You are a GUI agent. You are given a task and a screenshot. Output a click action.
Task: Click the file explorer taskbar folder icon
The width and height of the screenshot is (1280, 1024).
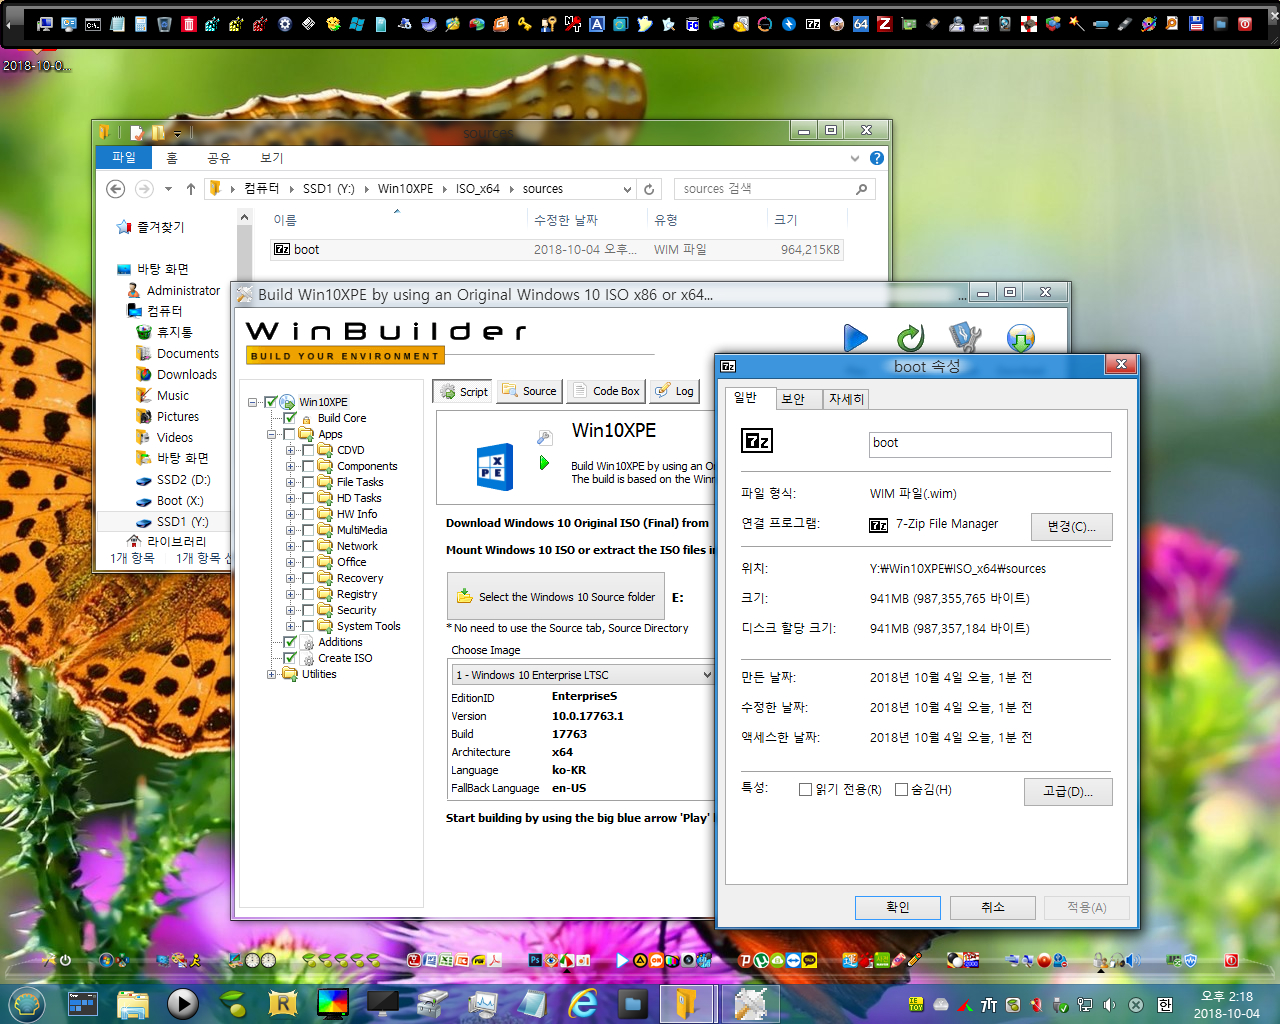pos(132,1003)
